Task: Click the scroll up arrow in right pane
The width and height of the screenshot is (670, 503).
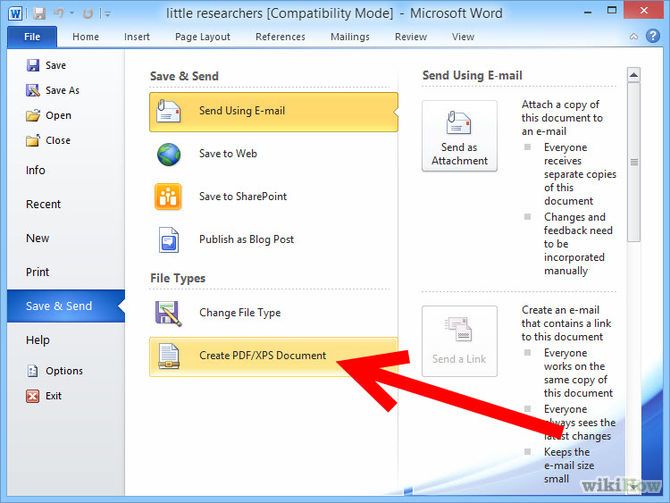Action: point(634,75)
